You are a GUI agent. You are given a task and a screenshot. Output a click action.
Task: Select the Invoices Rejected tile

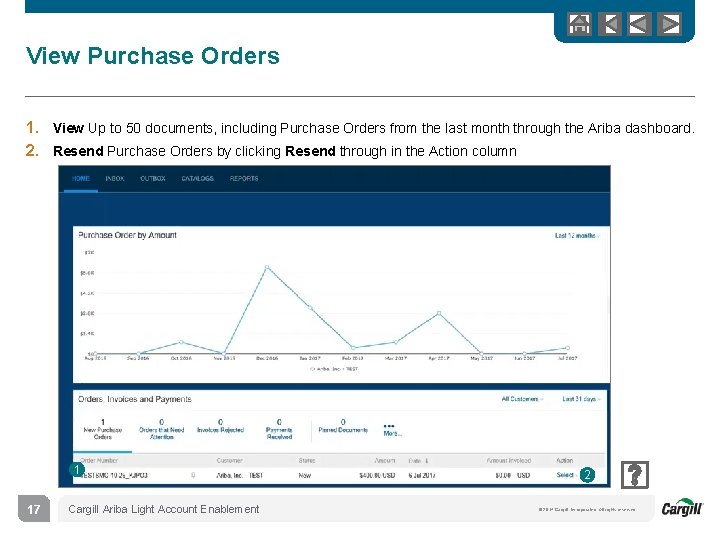pyautogui.click(x=220, y=427)
